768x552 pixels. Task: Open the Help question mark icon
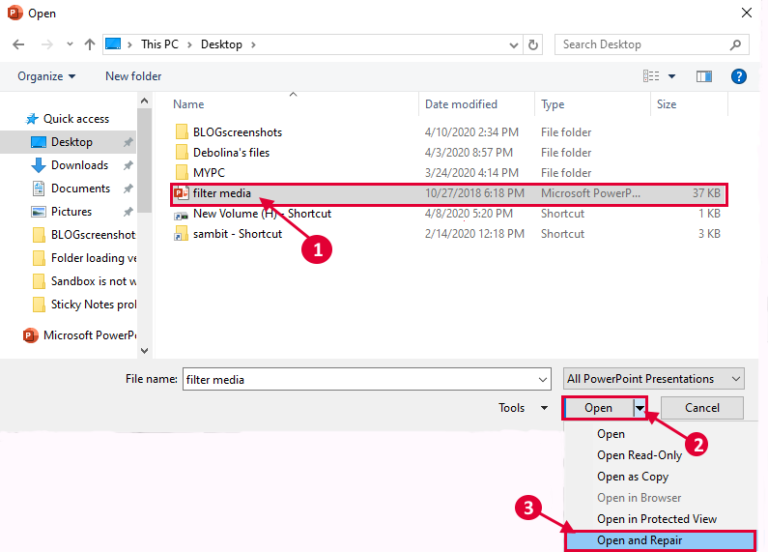click(739, 76)
